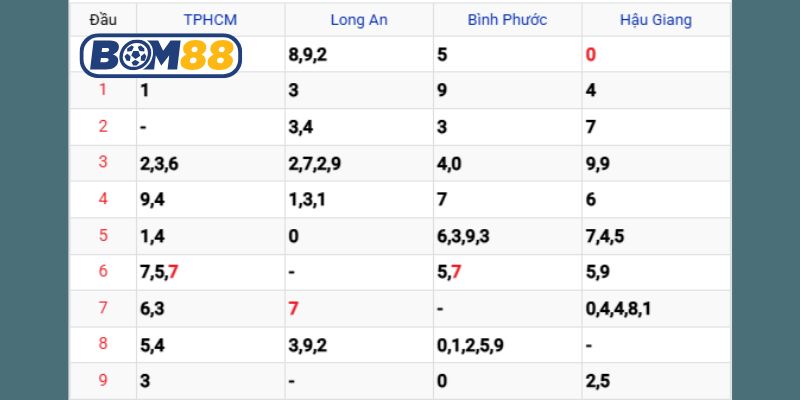
Task: Click the cell showing 6,3,9,3
Action: [463, 236]
